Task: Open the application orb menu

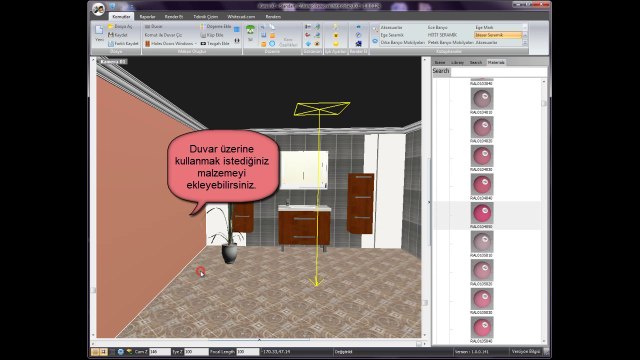Action: click(98, 9)
